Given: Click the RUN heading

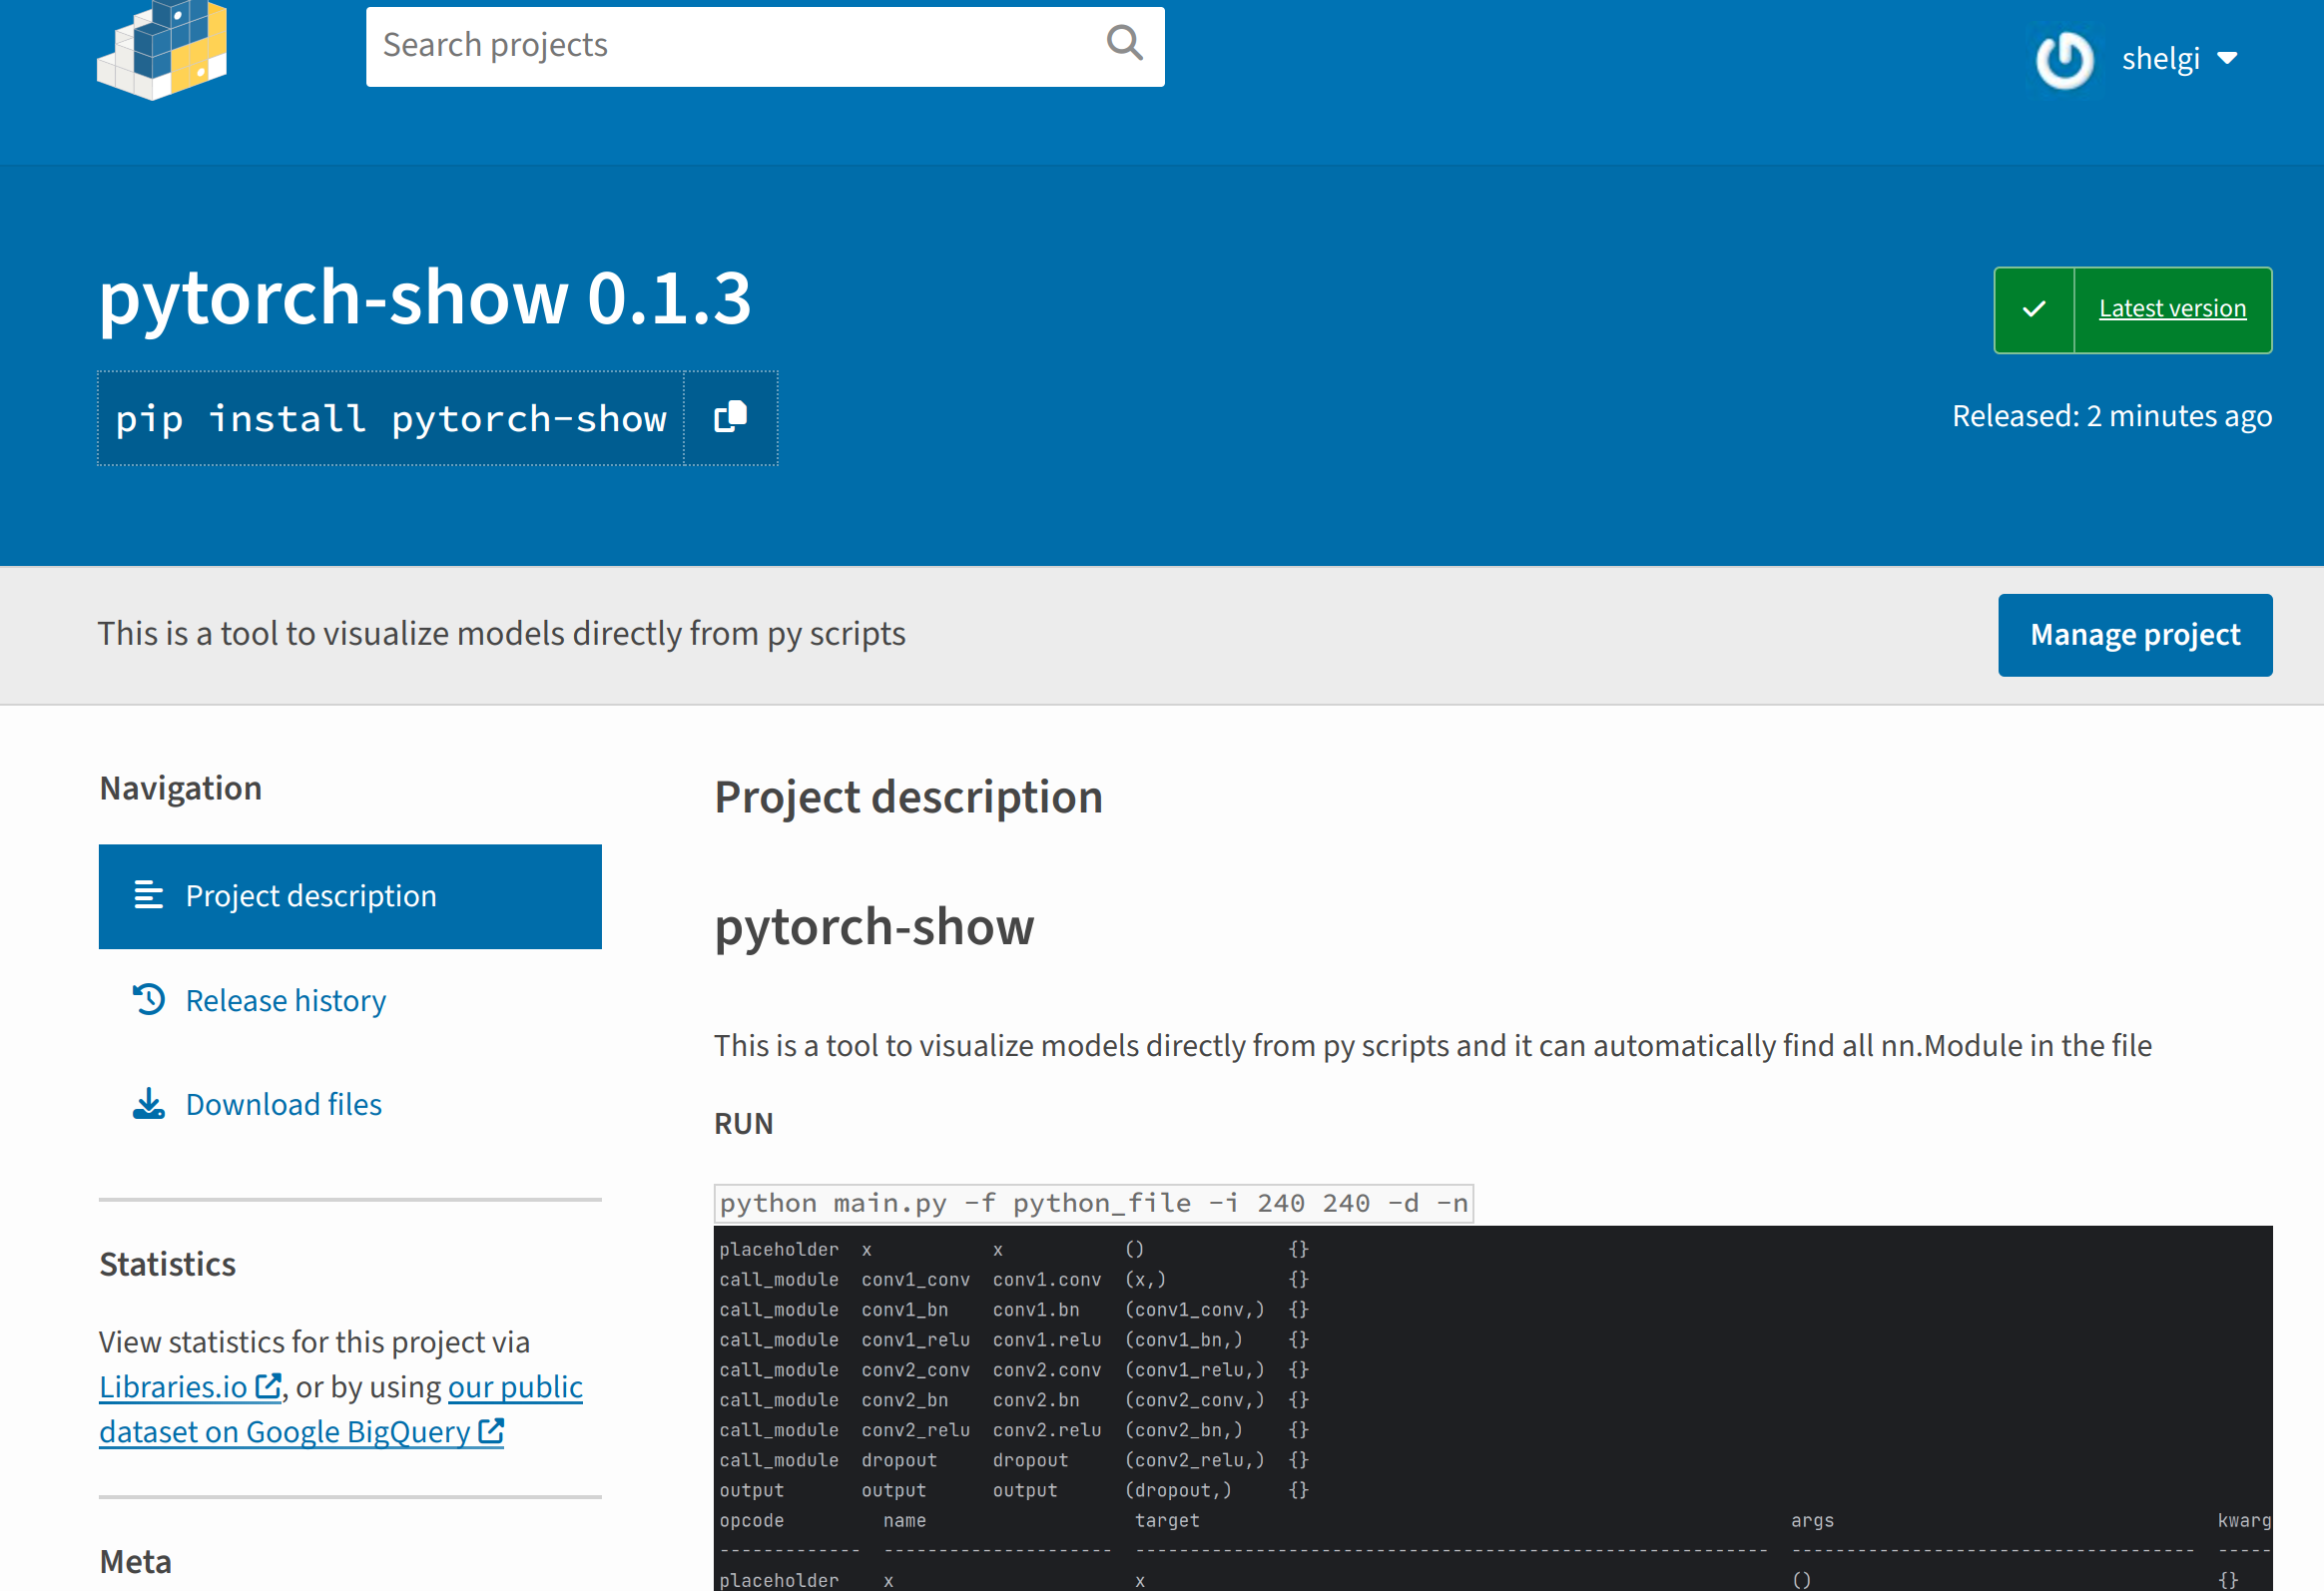Looking at the screenshot, I should [x=743, y=1124].
